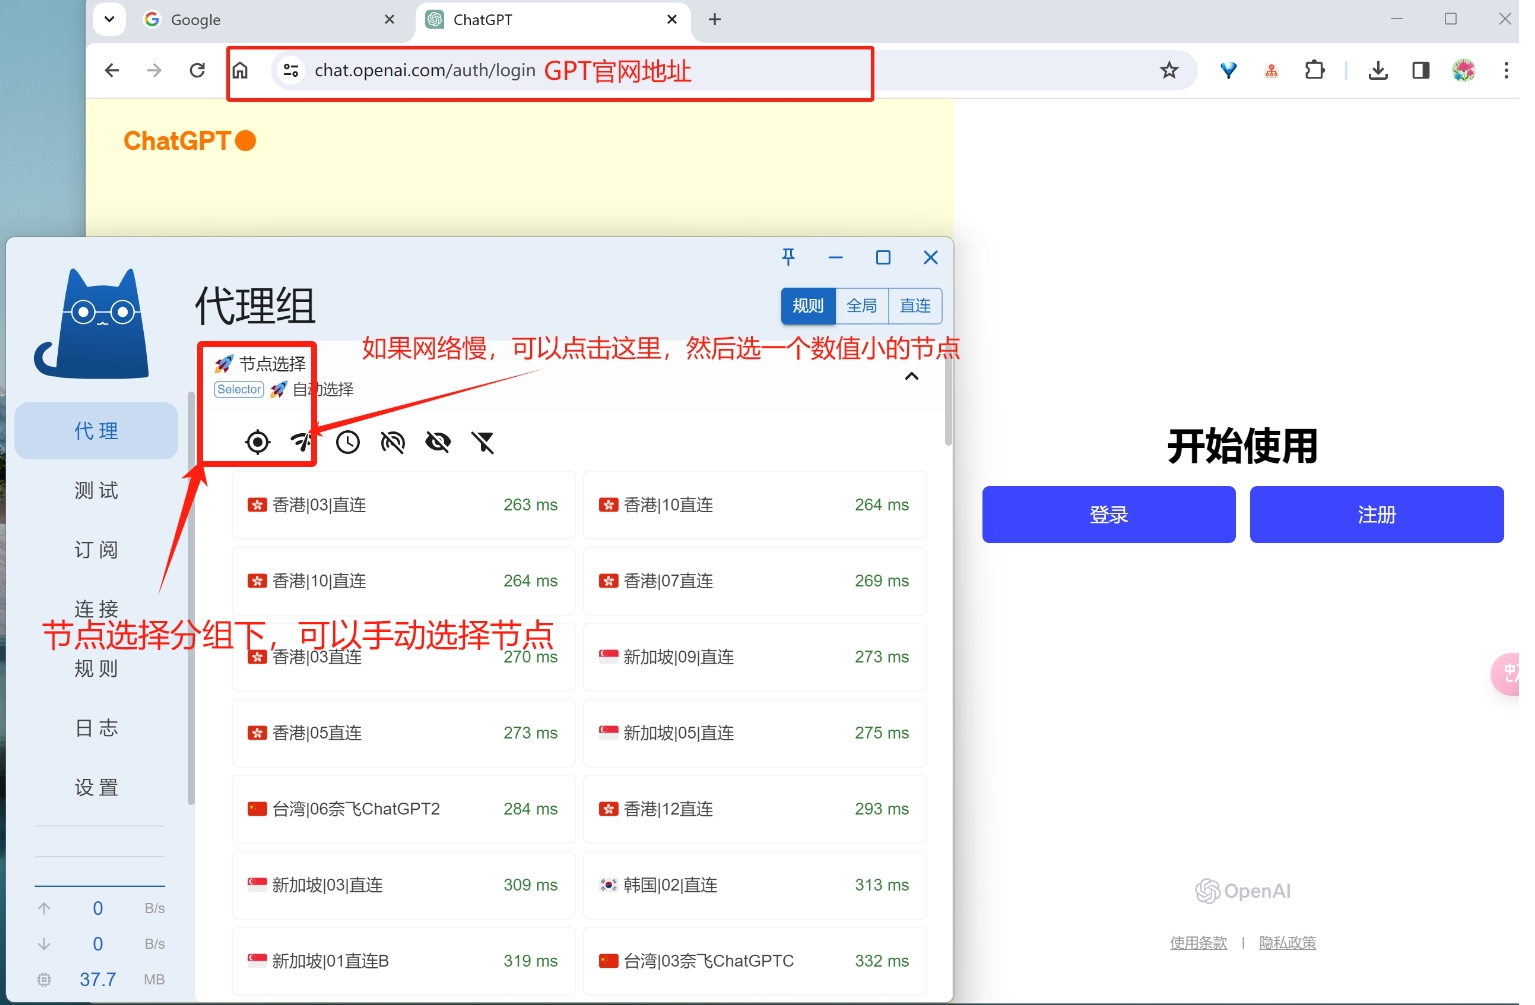The image size is (1535, 1005).
Task: Open the 日志 sidebar section
Action: click(x=96, y=728)
